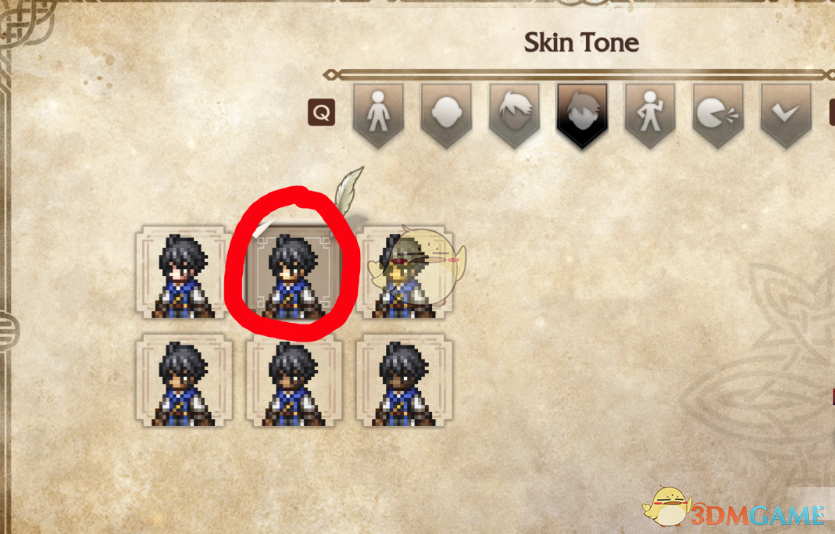The height and width of the screenshot is (534, 835).
Task: Select the brown skin tone in bottom middle
Action: pyautogui.click(x=293, y=380)
